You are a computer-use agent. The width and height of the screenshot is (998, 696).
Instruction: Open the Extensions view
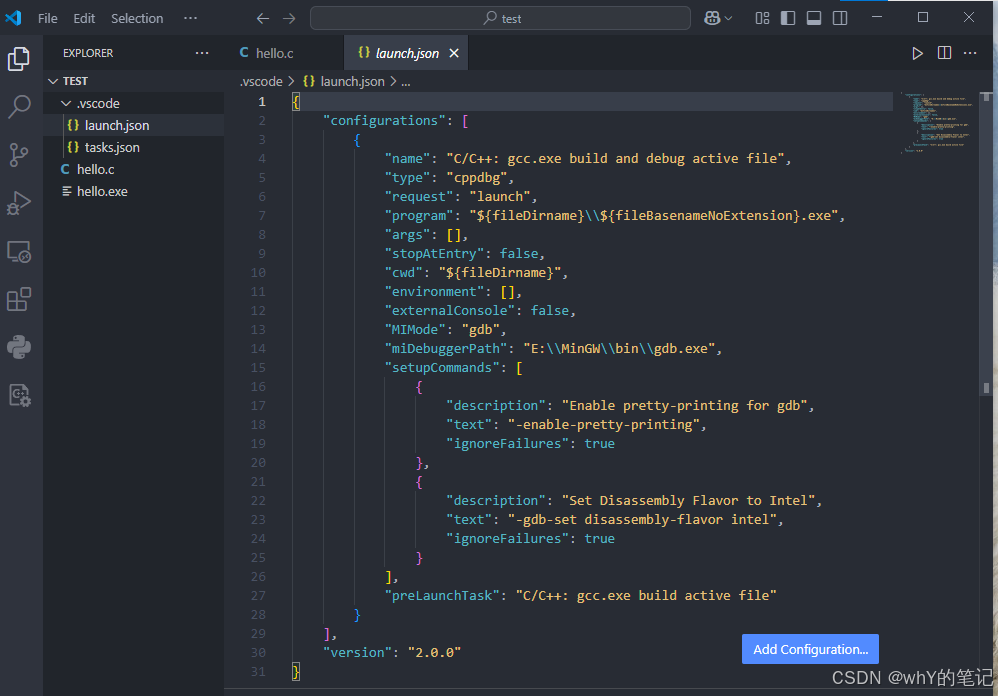click(18, 299)
